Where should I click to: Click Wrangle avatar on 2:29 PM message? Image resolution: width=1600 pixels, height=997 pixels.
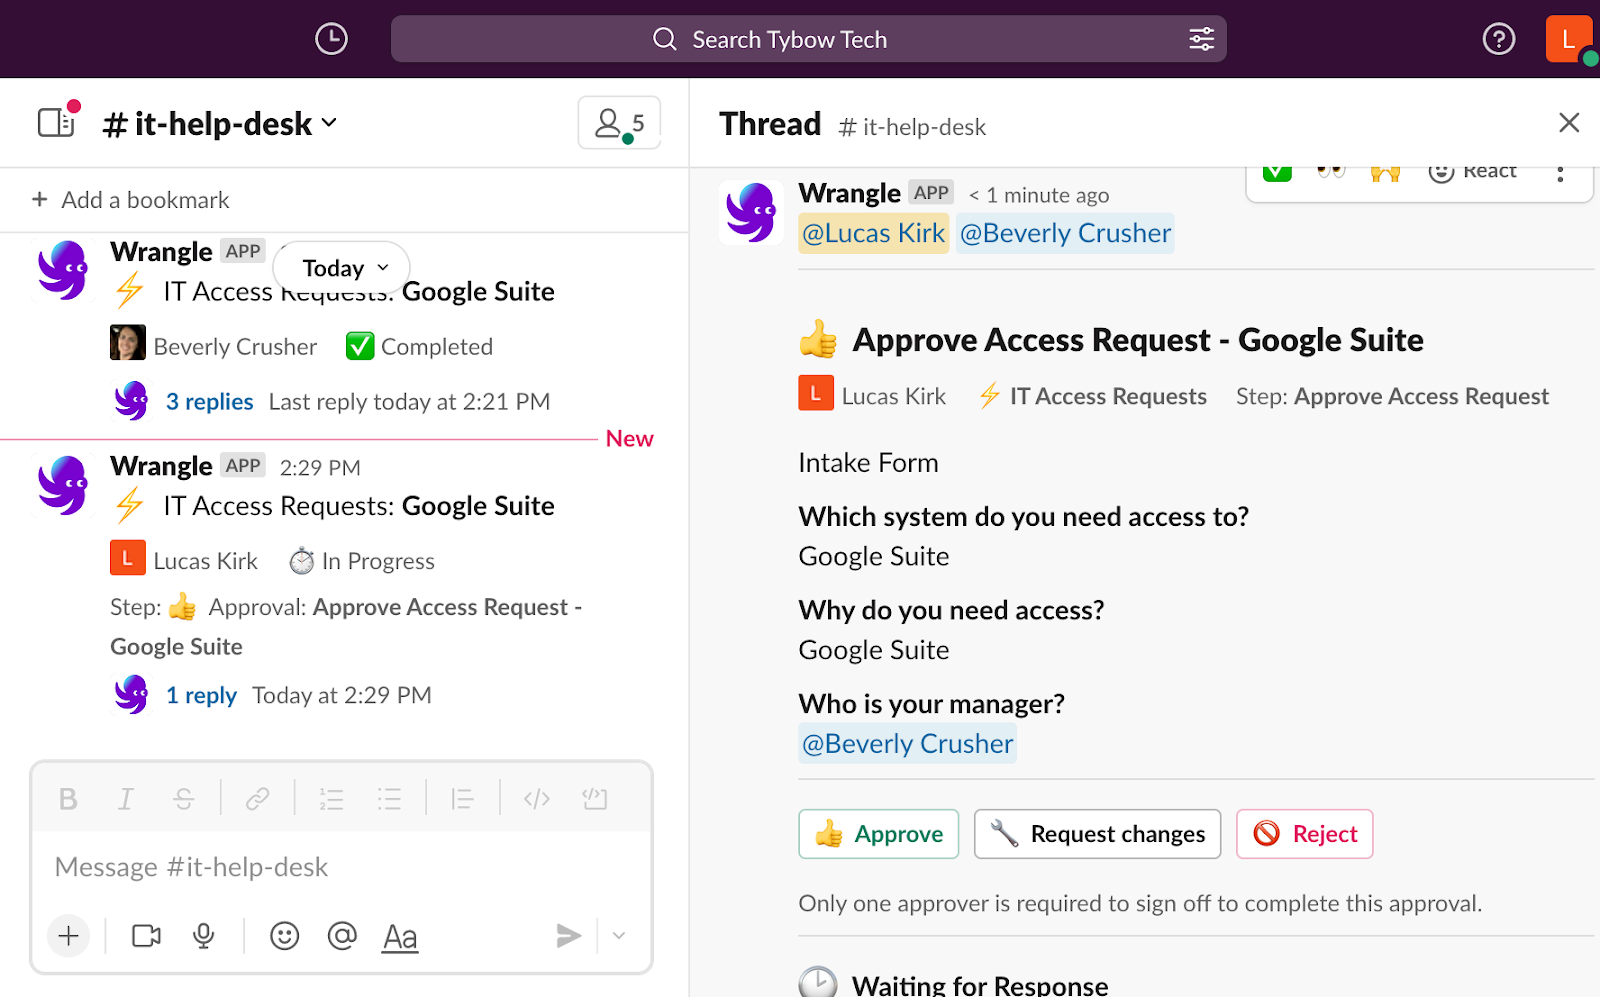62,485
